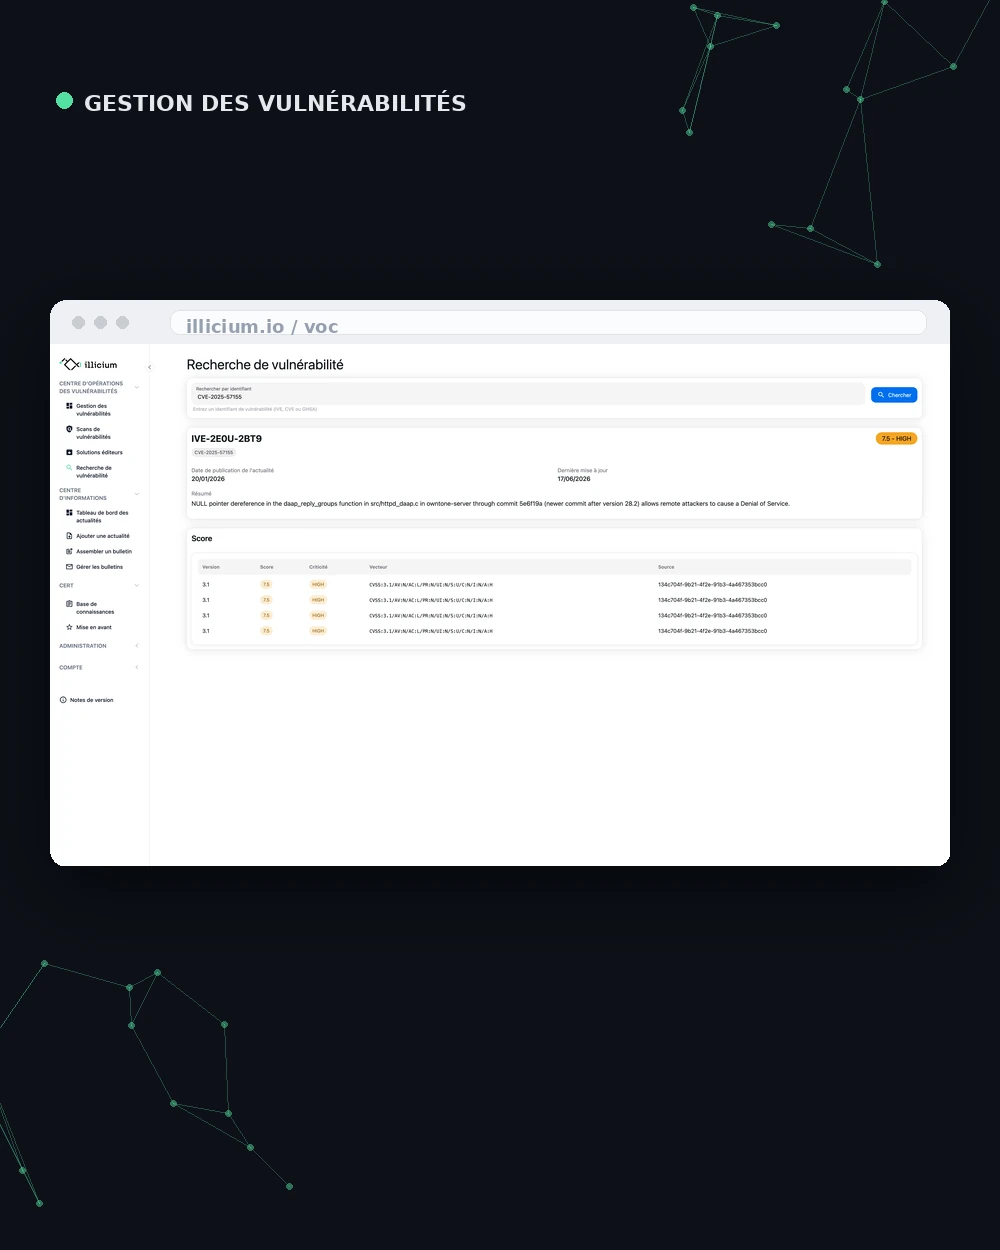1000x1250 pixels.
Task: Open the Solutions éditeurs sidebar icon
Action: coord(69,452)
